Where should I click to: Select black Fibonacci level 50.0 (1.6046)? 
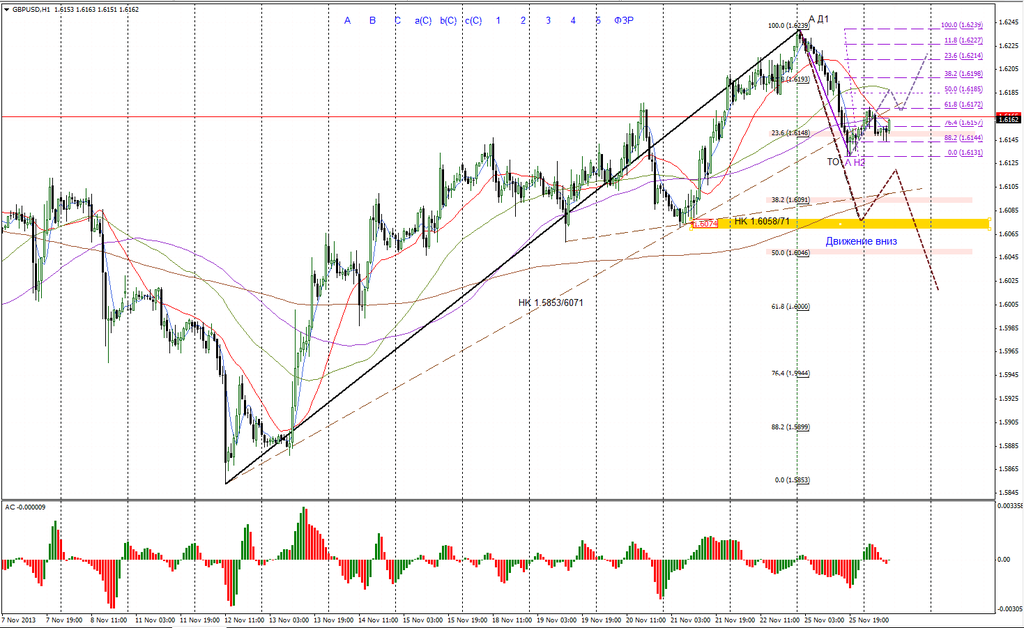(790, 253)
